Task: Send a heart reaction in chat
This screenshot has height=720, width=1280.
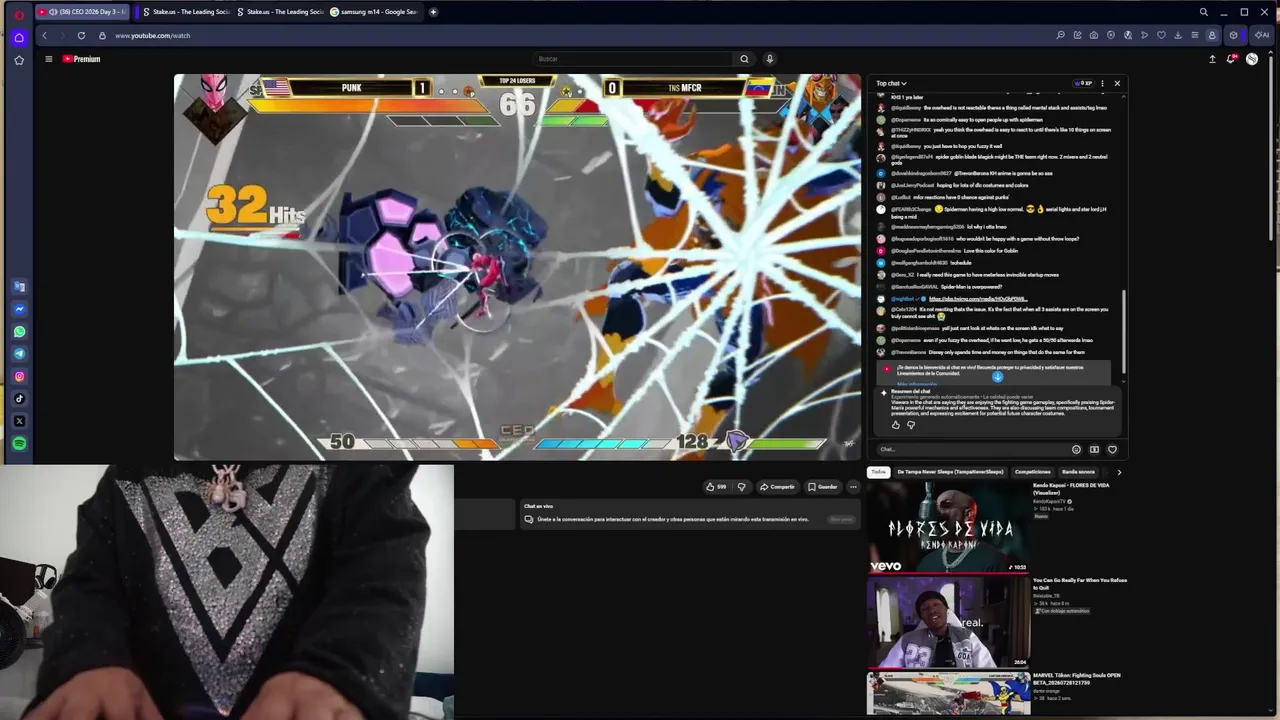Action: point(1112,450)
